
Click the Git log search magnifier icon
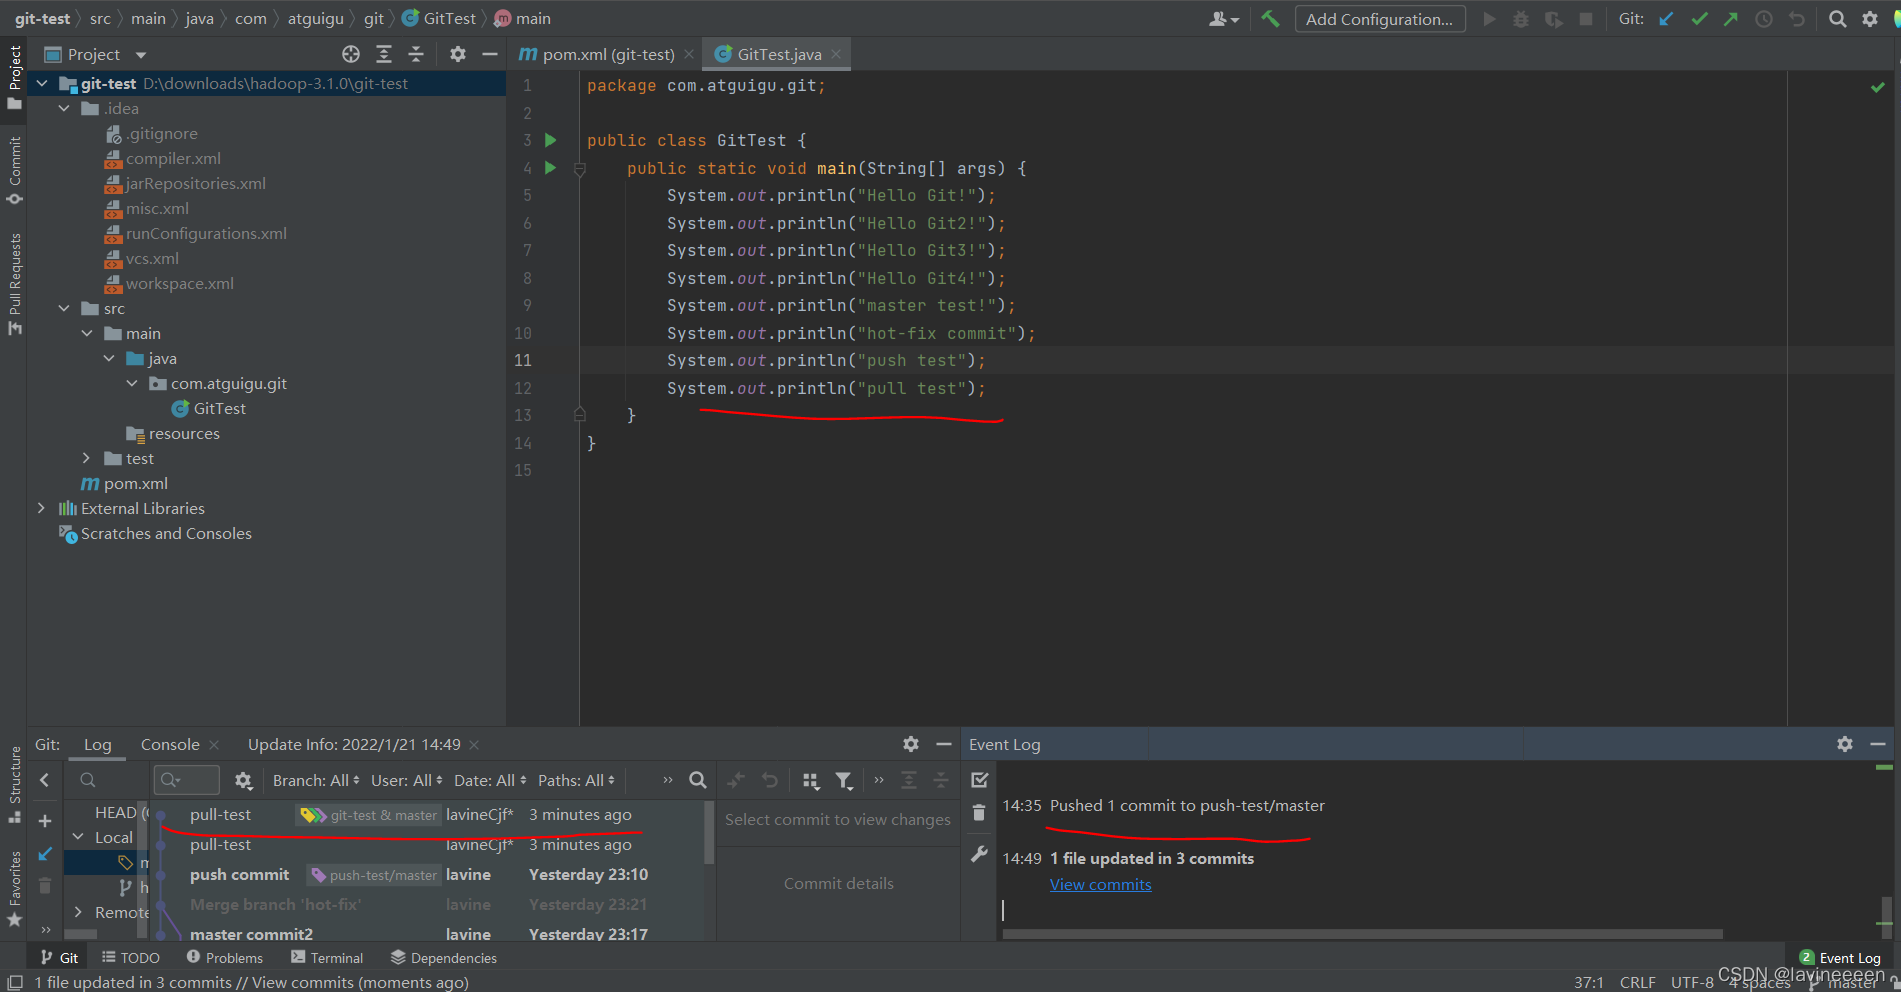pos(698,780)
